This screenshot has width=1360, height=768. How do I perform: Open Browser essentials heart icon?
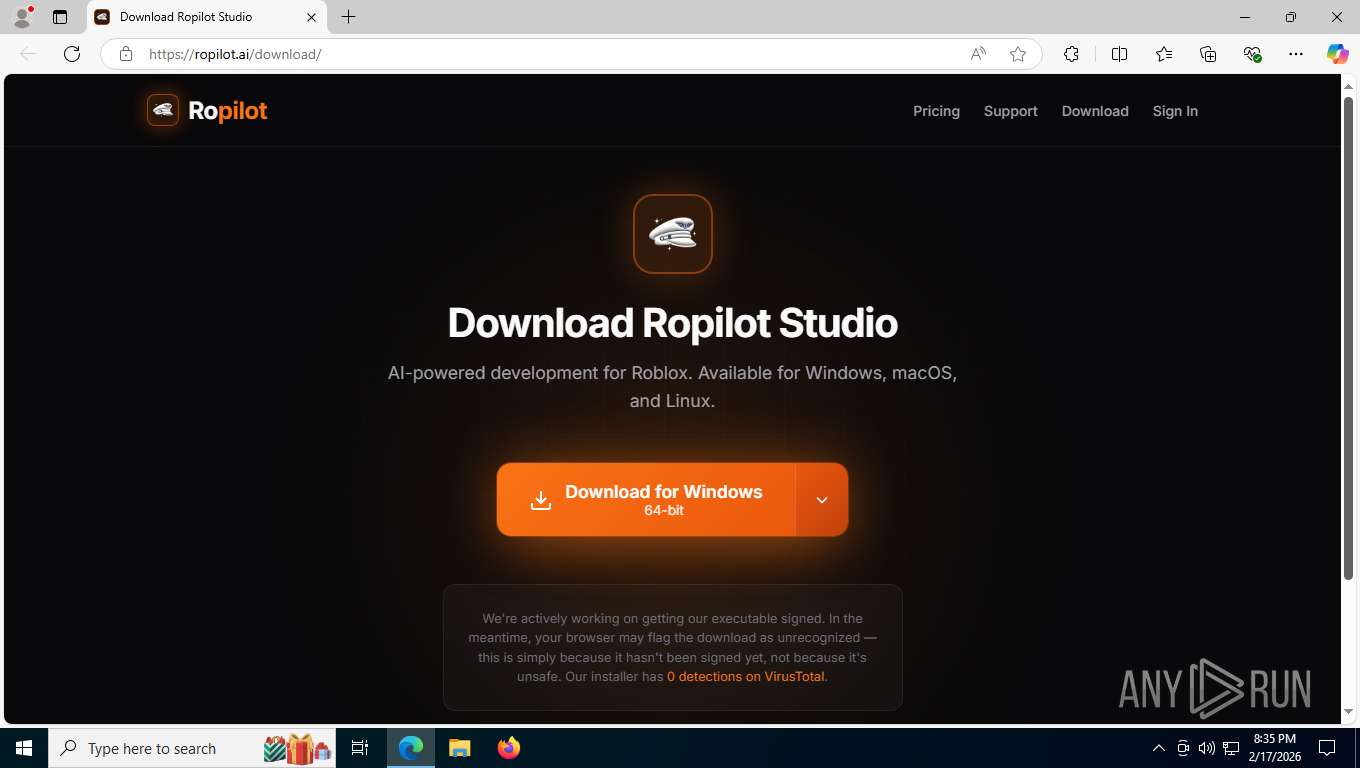coord(1252,54)
